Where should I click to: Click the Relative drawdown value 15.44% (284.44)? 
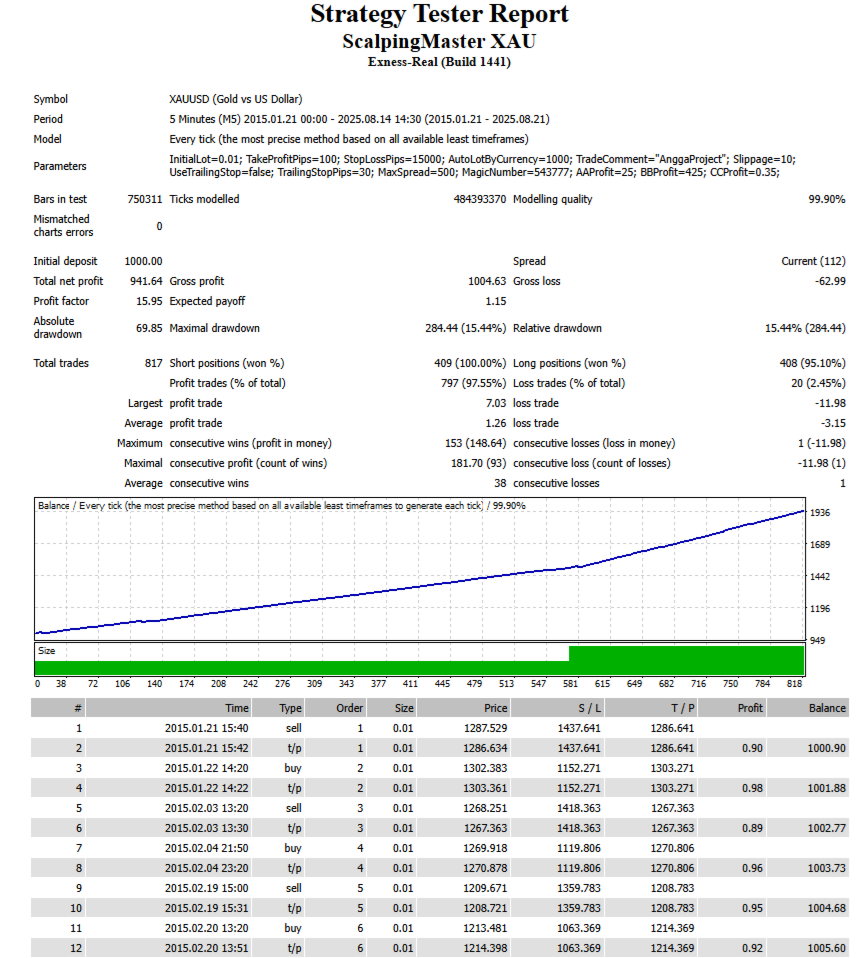(805, 328)
